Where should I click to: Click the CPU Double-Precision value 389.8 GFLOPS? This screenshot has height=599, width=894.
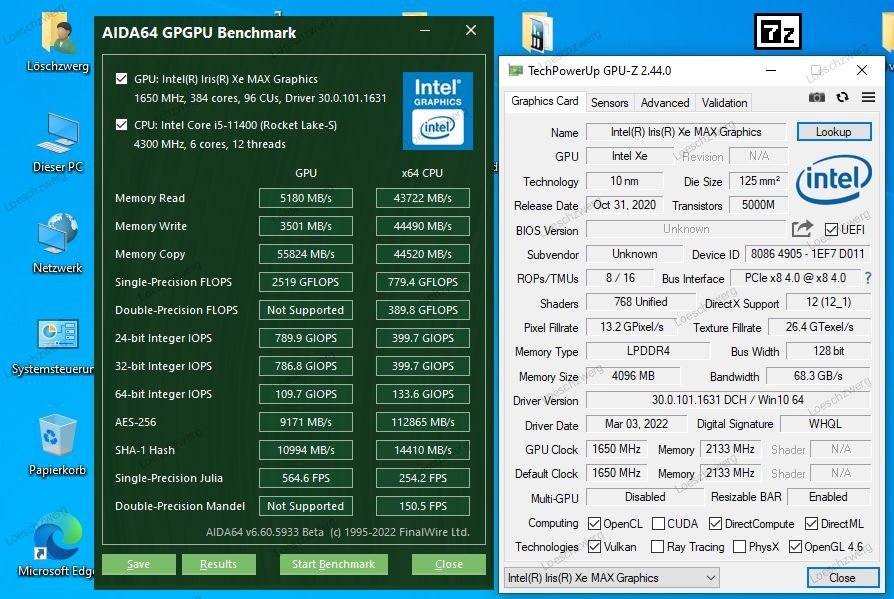coord(422,309)
